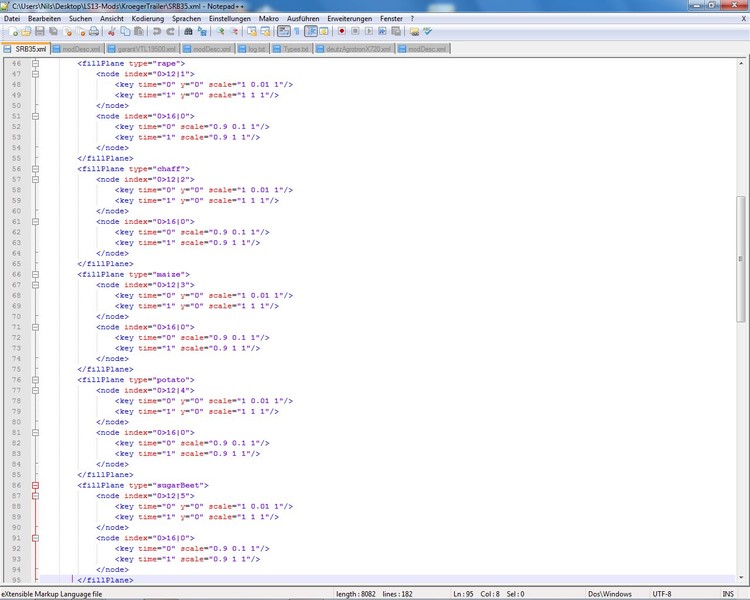Click the folder icon before spell-check
Screen dimensions: 750x600
414,32
